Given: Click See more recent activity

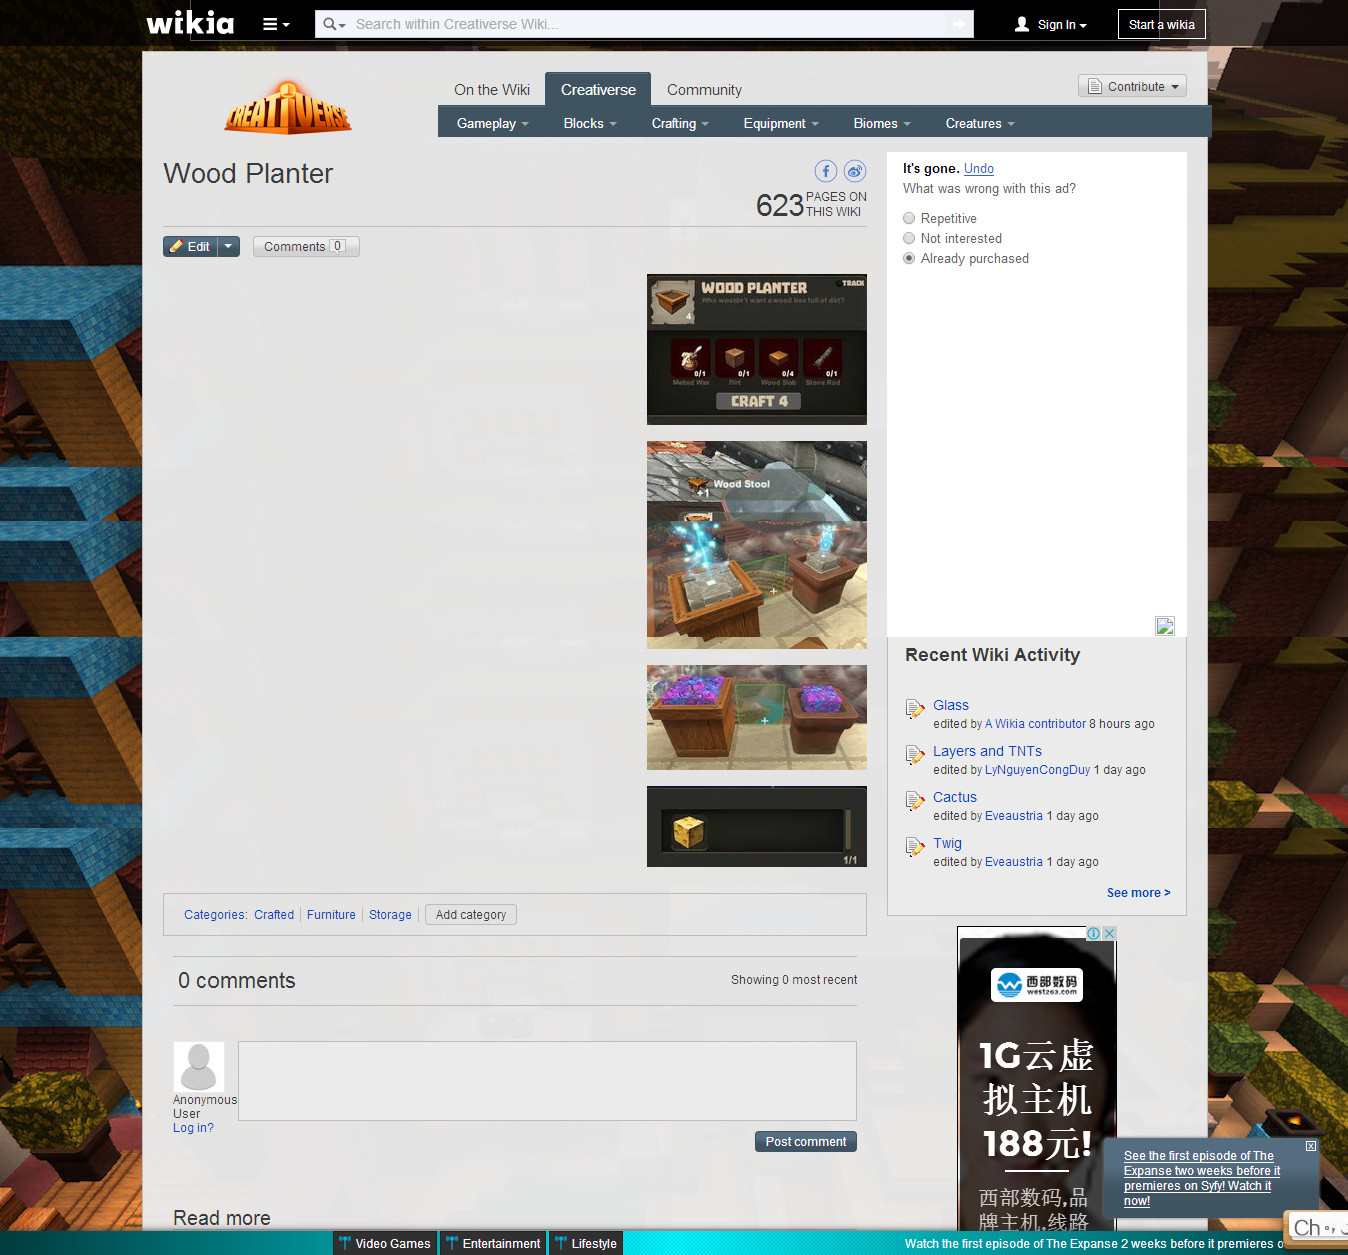Looking at the screenshot, I should 1139,893.
